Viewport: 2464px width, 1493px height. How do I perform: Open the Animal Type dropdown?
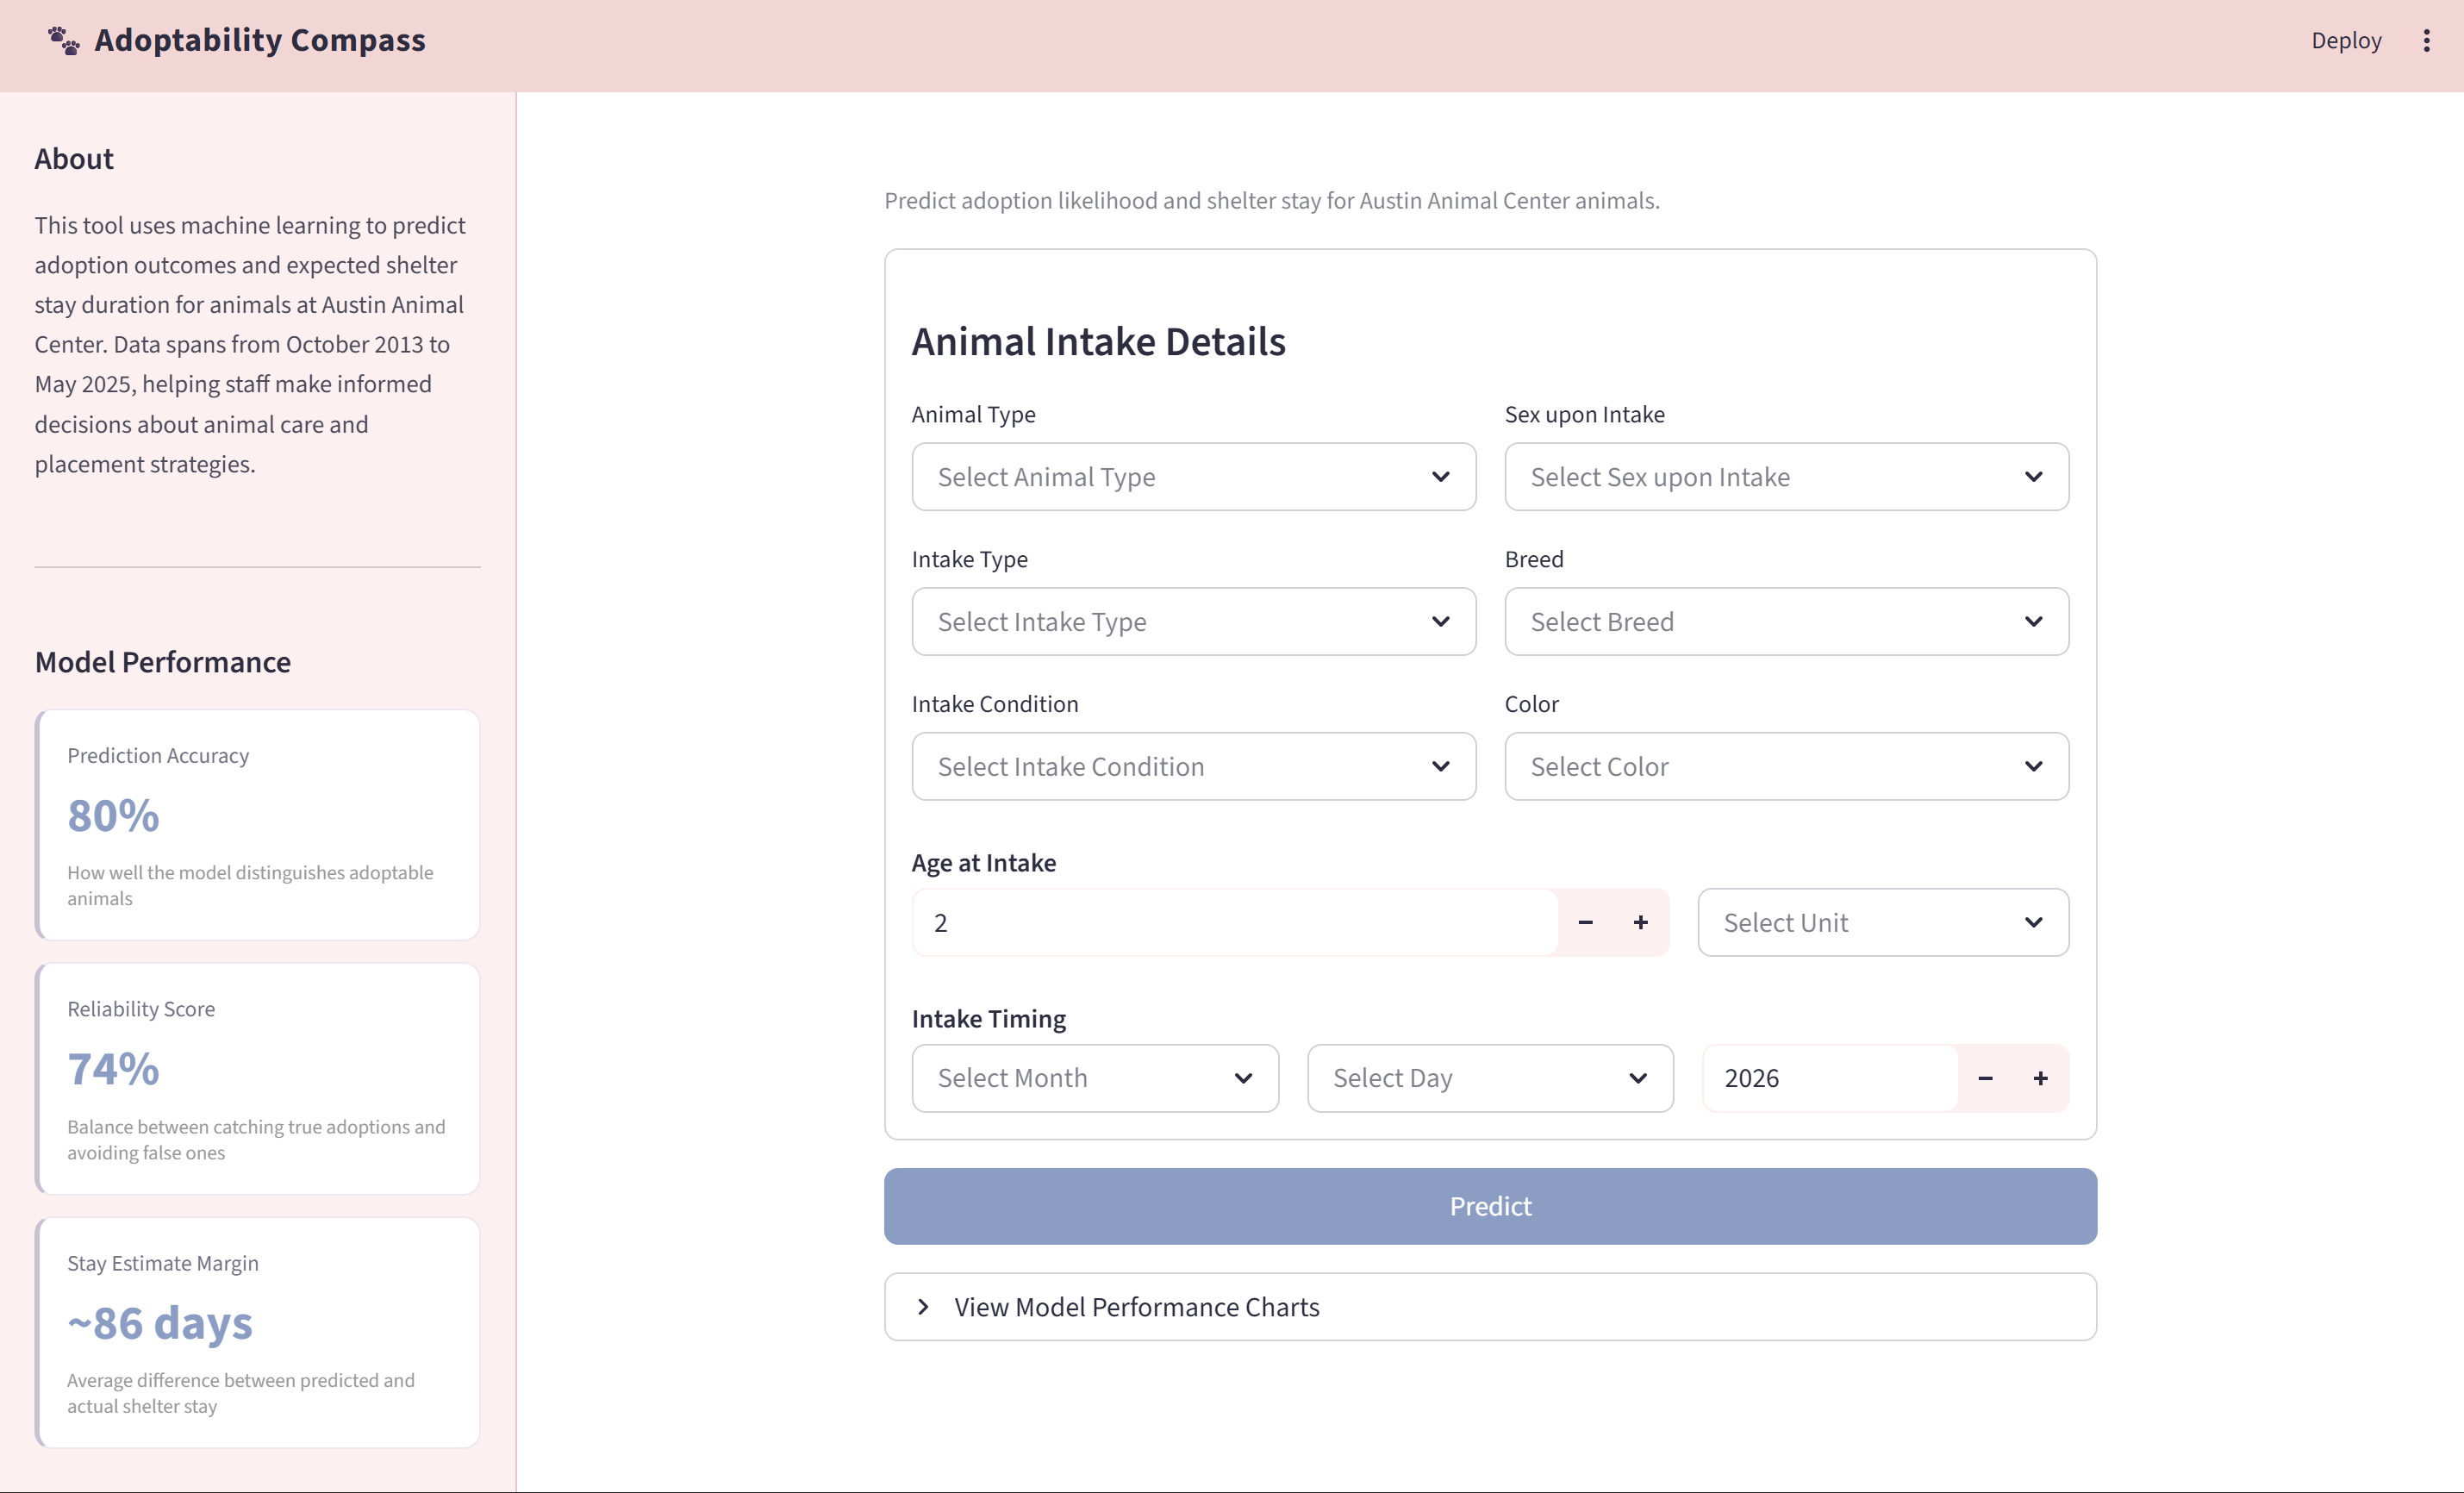(1194, 477)
